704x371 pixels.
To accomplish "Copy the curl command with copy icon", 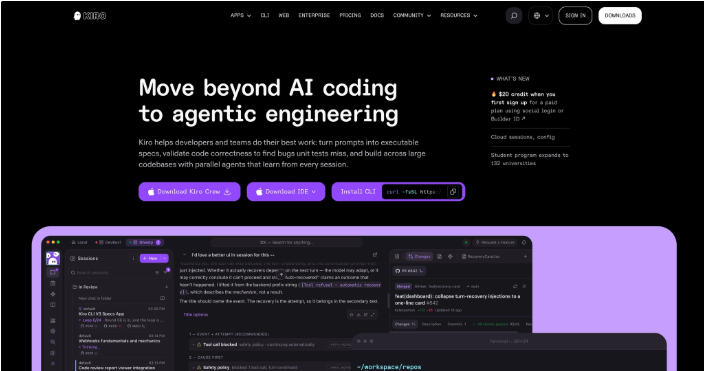I will tap(453, 192).
